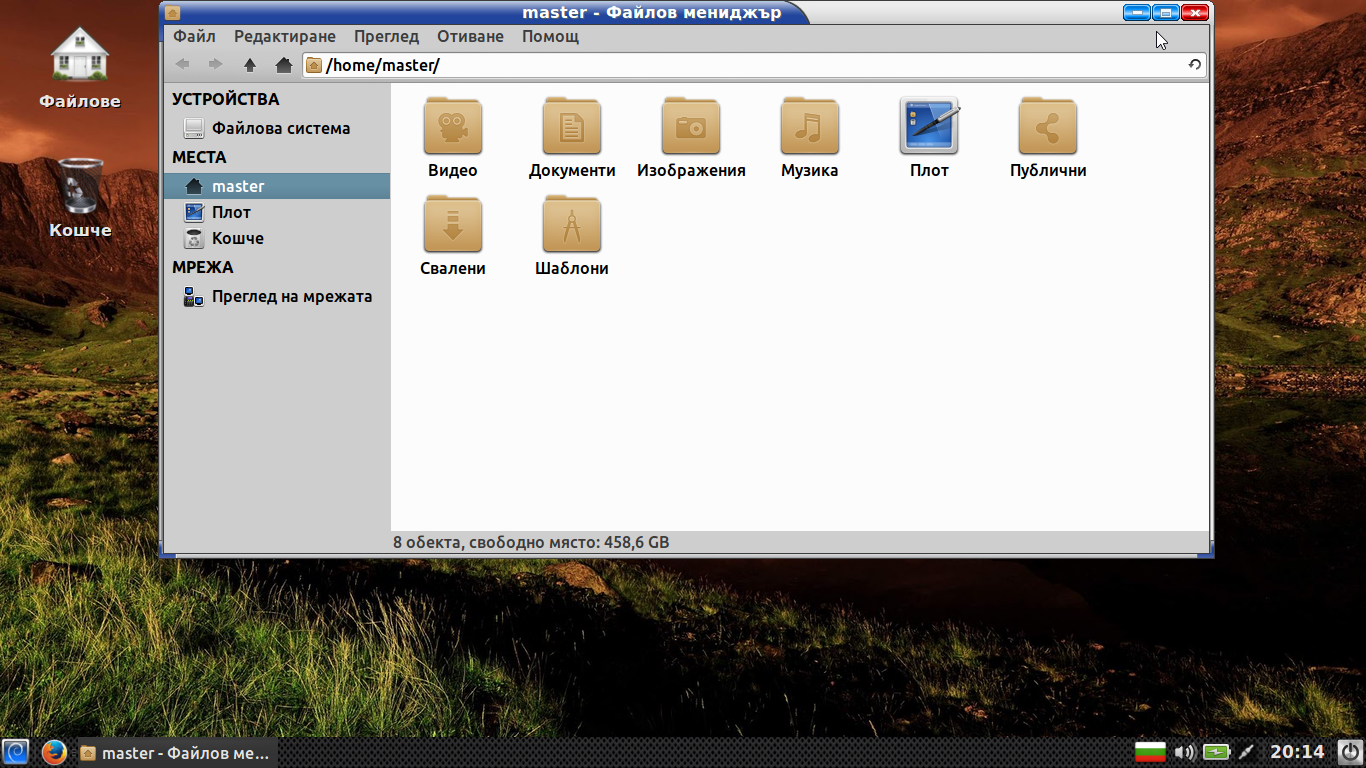The height and width of the screenshot is (768, 1366).
Task: Open the Редактиране menu
Action: 285,36
